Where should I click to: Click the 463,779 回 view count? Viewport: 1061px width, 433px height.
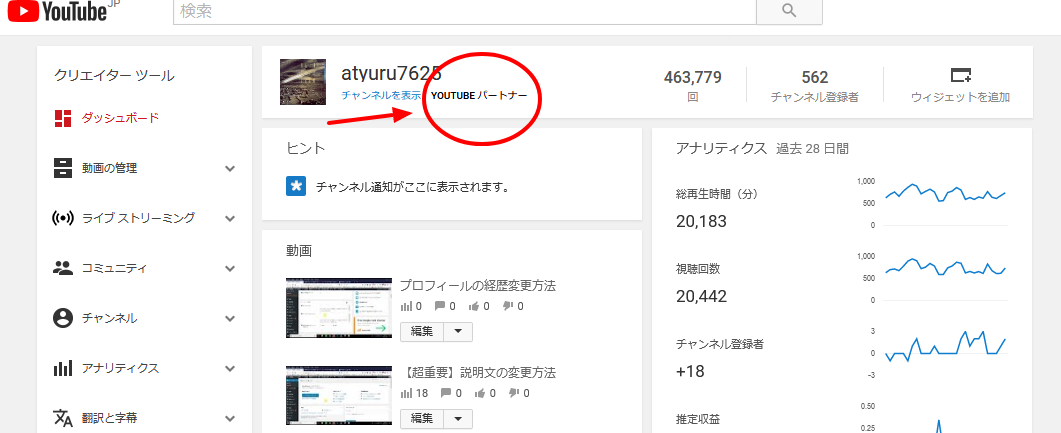(x=693, y=85)
